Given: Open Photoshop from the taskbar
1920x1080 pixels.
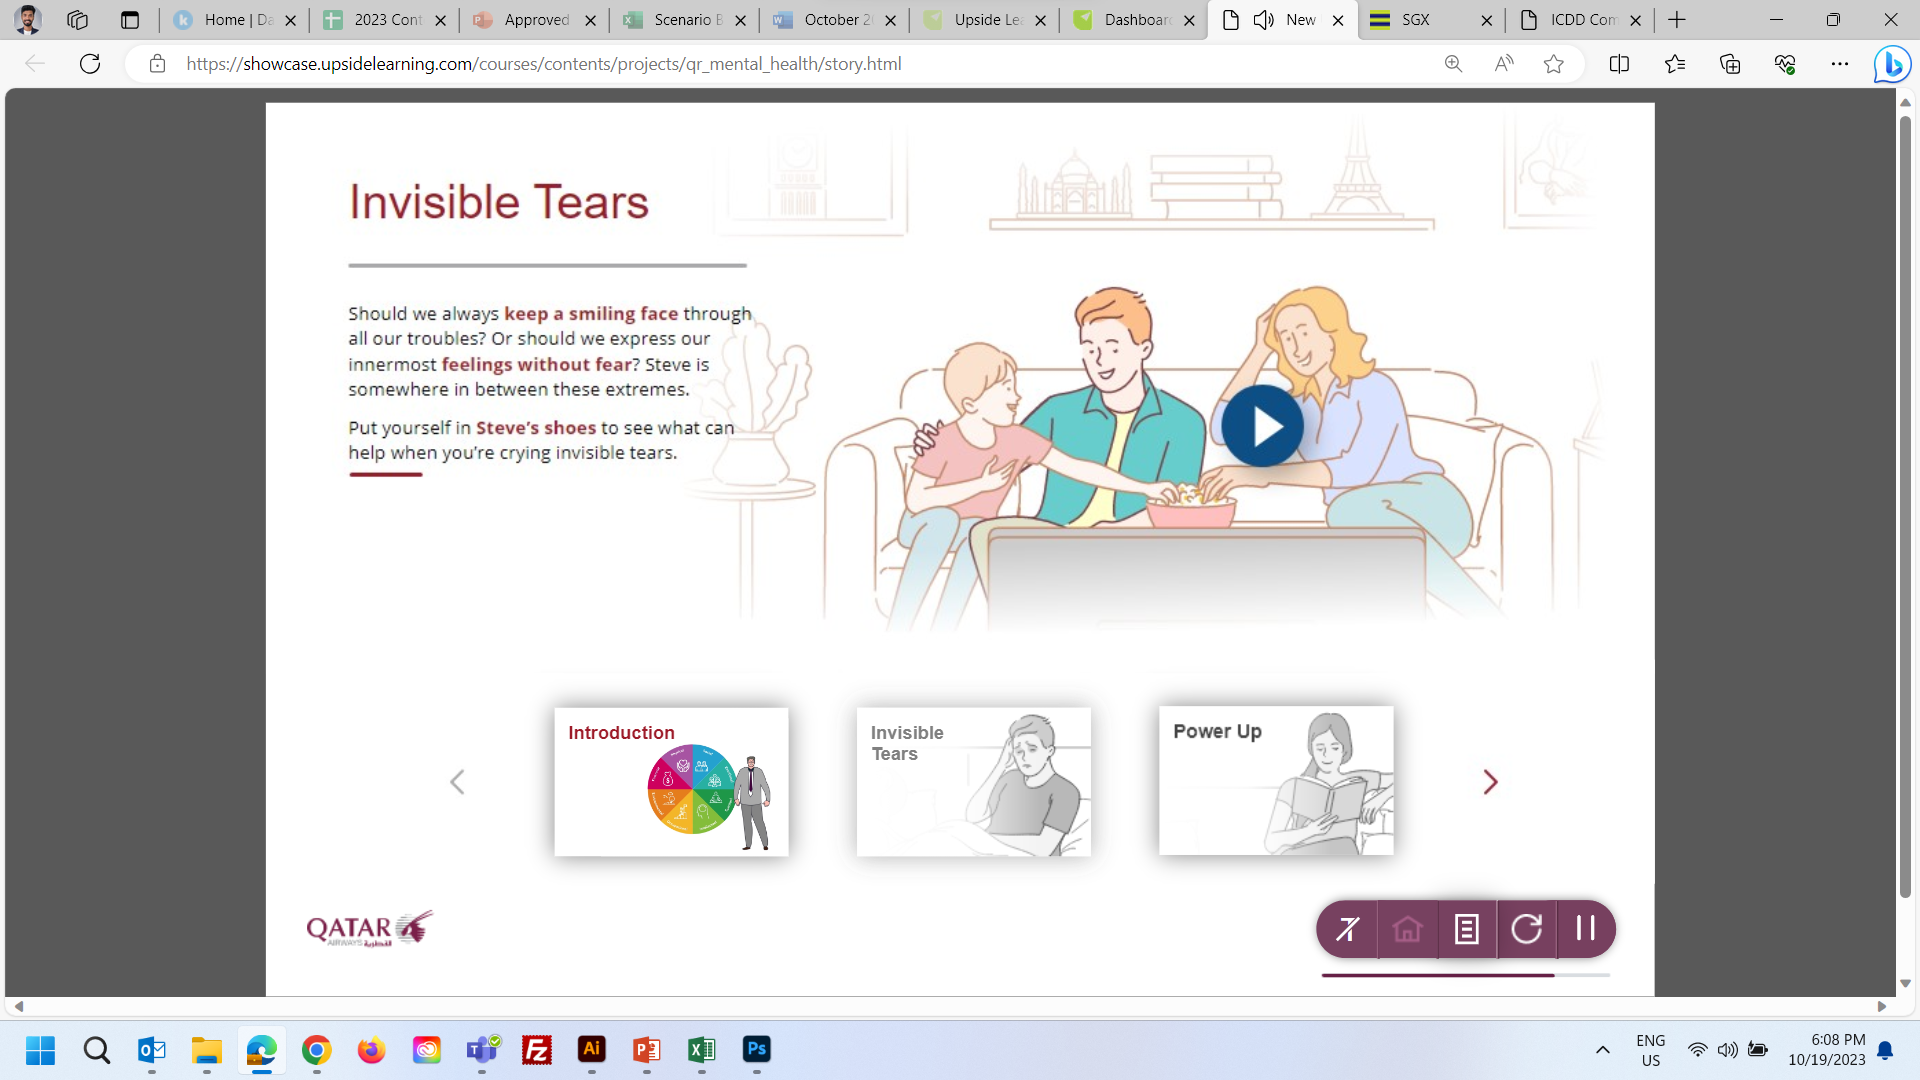Looking at the screenshot, I should click(757, 1051).
